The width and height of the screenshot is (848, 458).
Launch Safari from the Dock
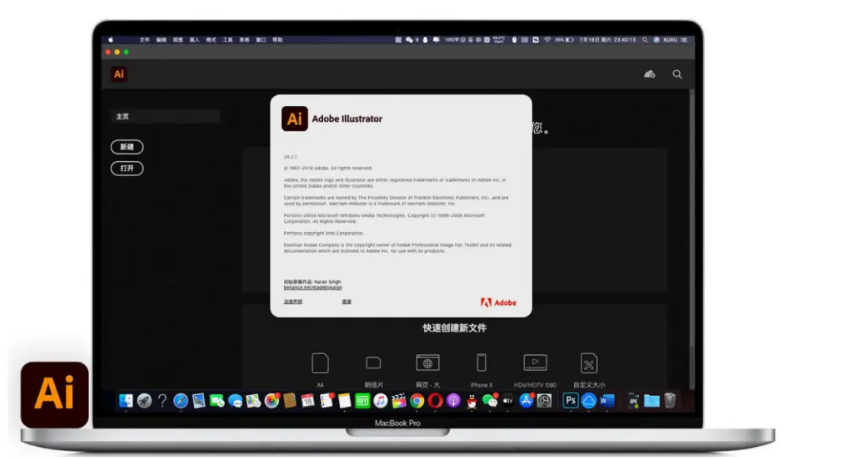(180, 401)
